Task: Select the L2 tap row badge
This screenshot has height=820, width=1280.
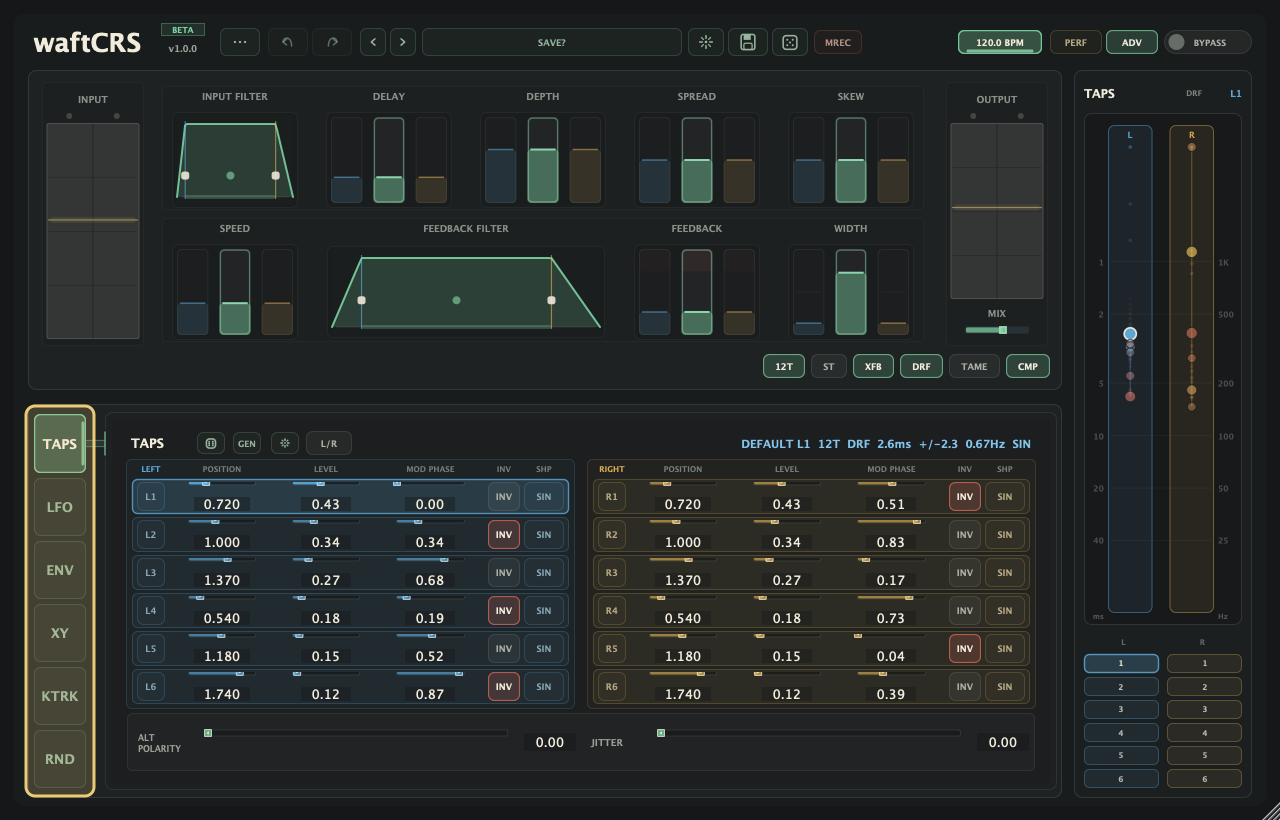Action: point(151,535)
